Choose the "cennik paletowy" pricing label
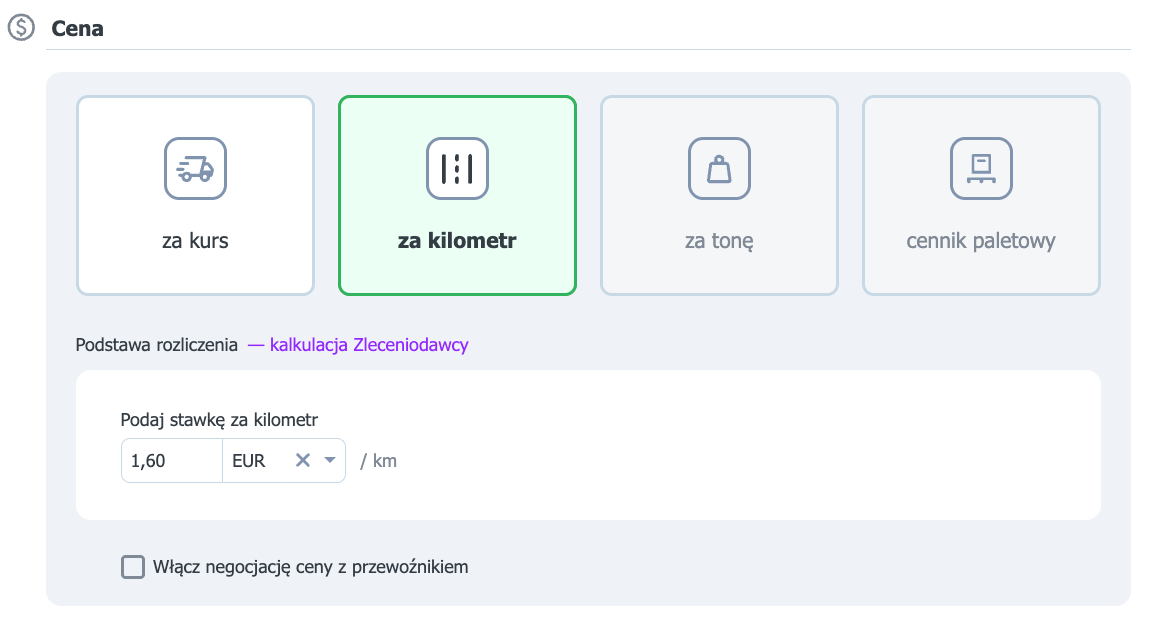1156x640 pixels. click(981, 242)
